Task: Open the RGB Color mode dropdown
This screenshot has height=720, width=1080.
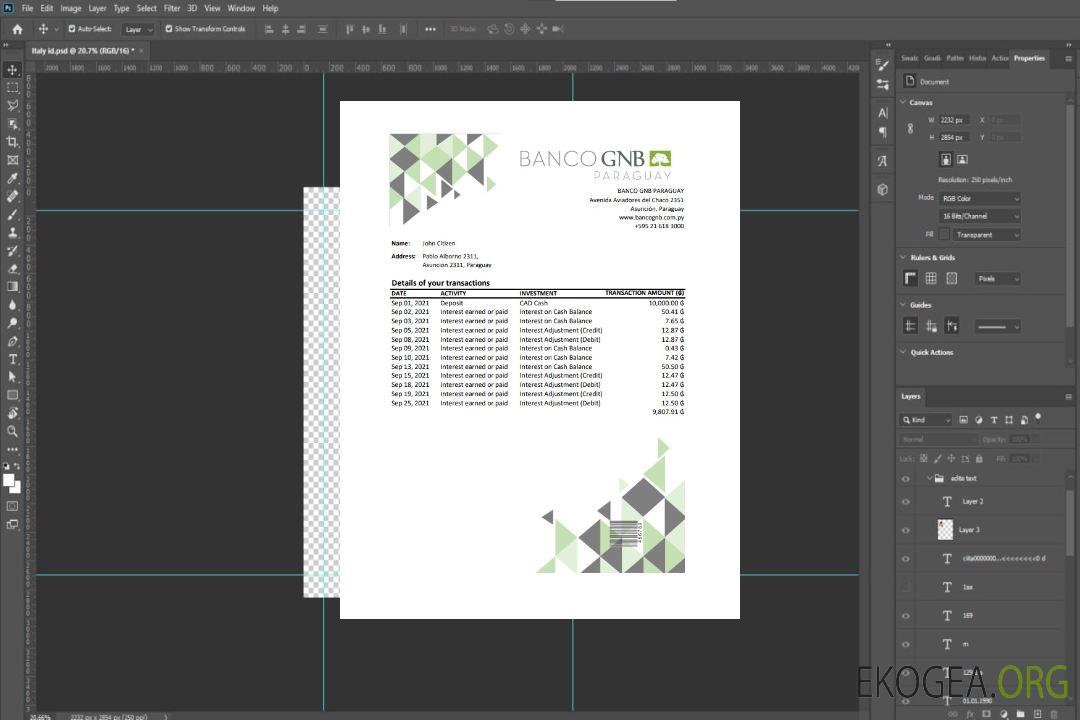Action: tap(980, 198)
